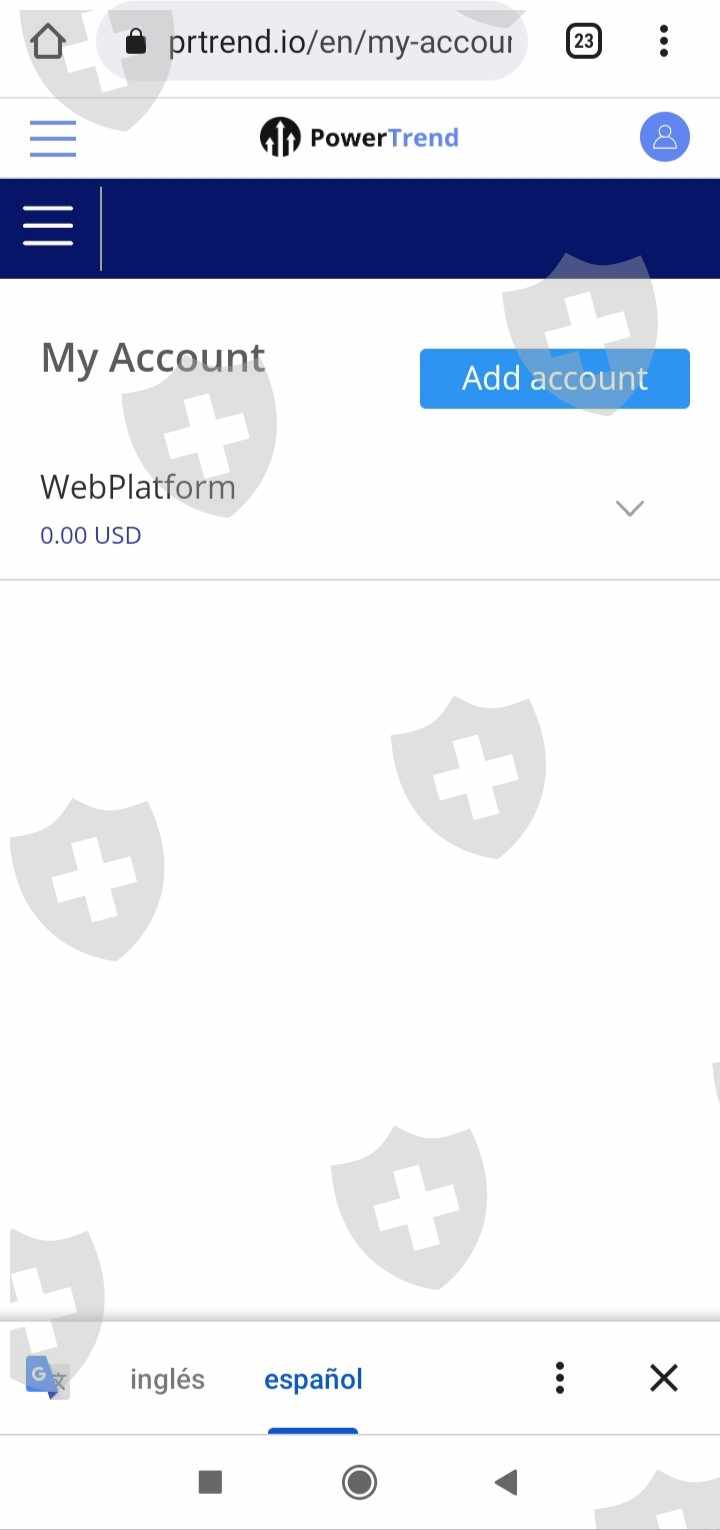Screen dimensions: 720x1530
Task: Tap the Android back triangle button
Action: (506, 1482)
